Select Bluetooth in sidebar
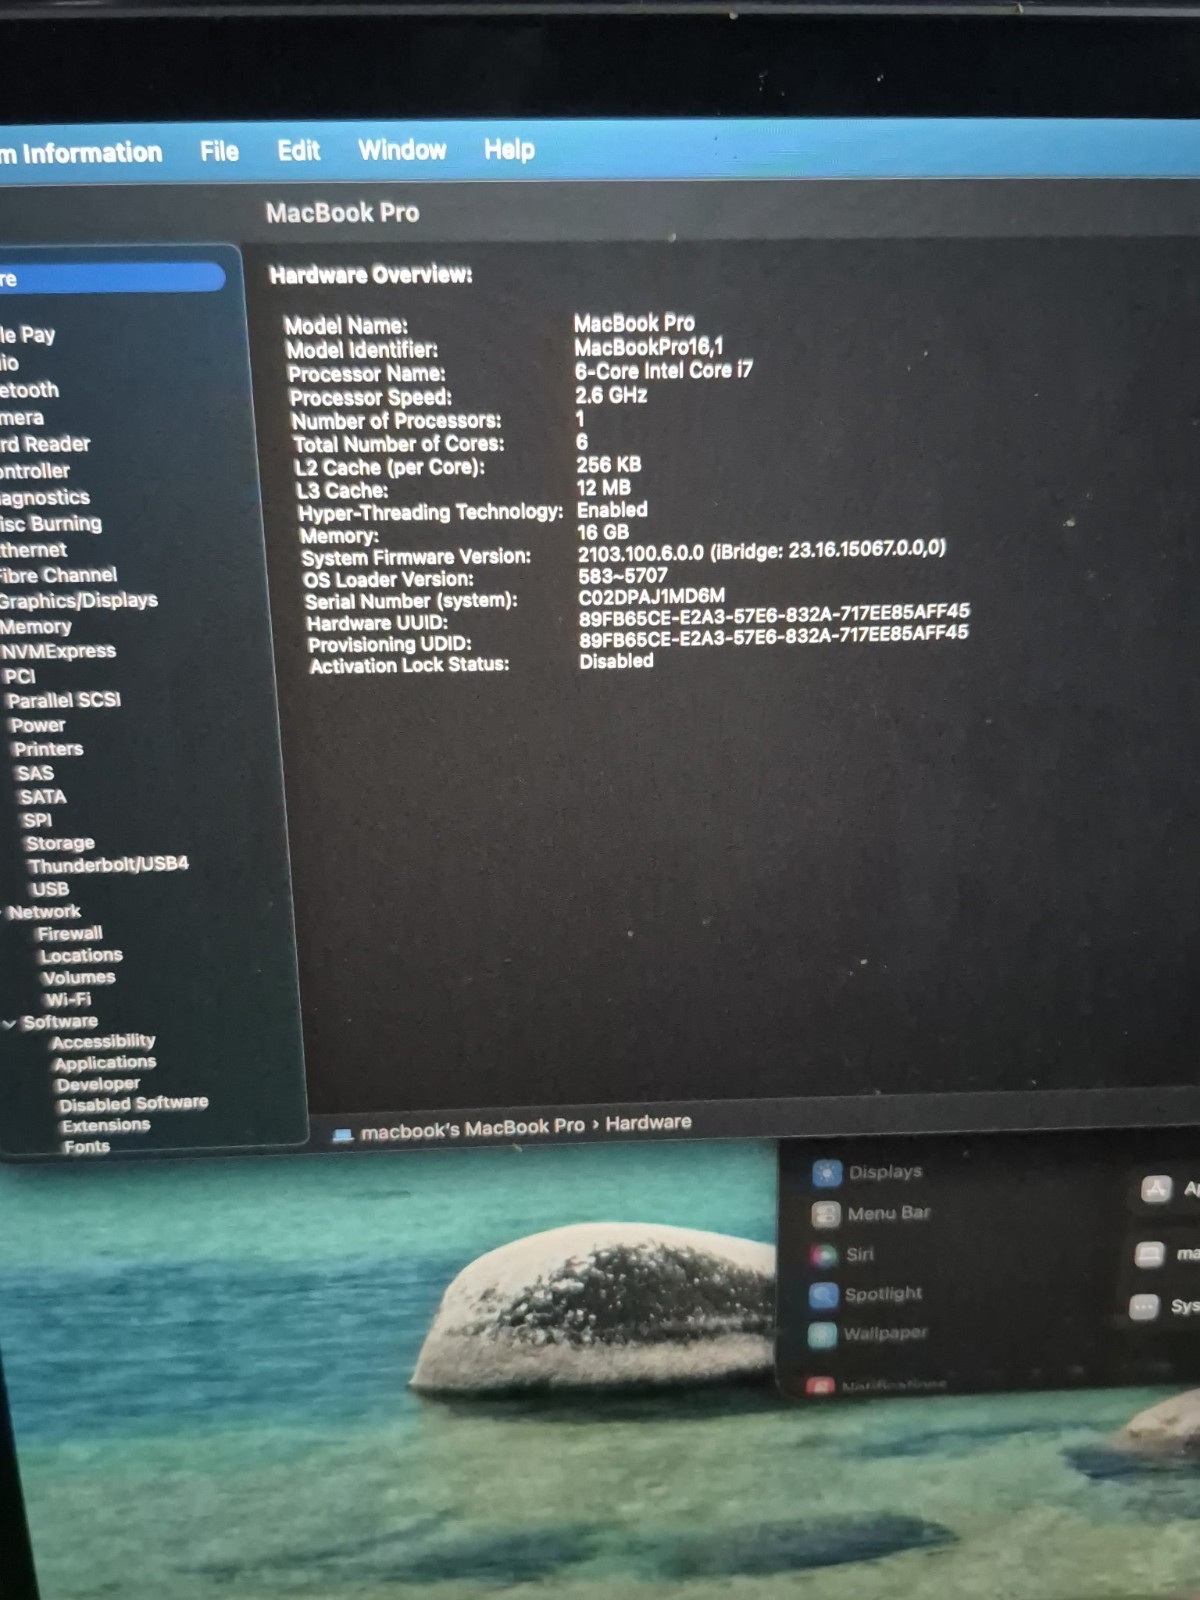This screenshot has height=1600, width=1200. 30,390
